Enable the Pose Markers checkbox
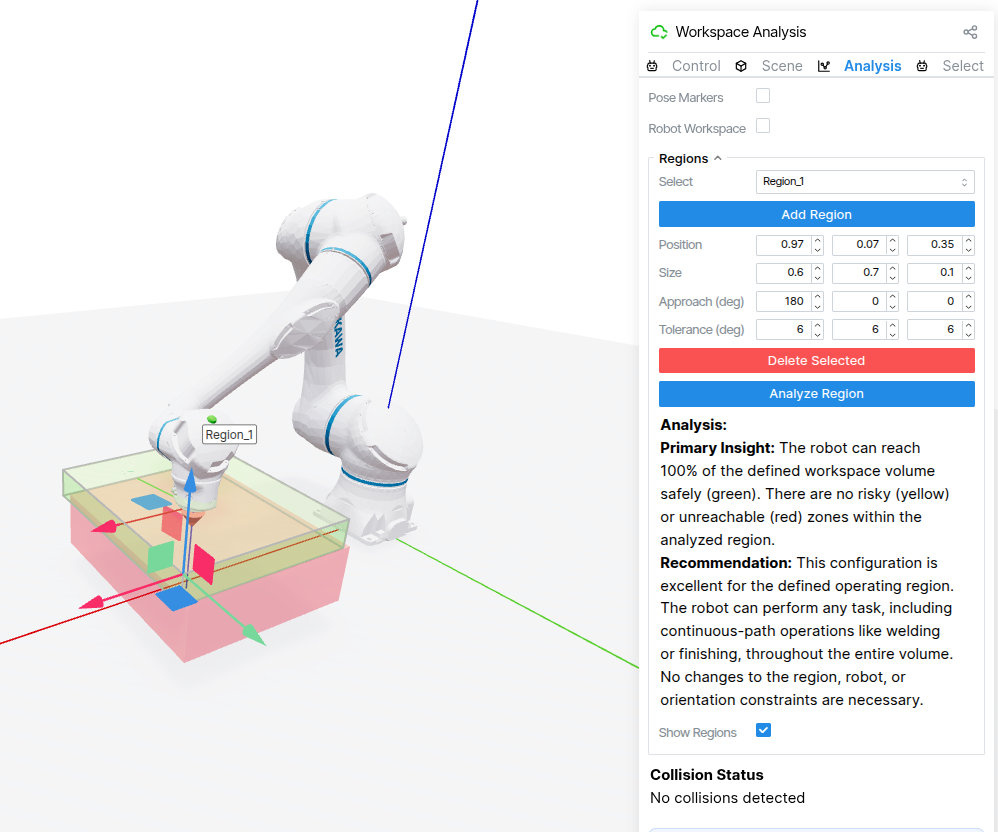This screenshot has height=832, width=998. click(763, 97)
